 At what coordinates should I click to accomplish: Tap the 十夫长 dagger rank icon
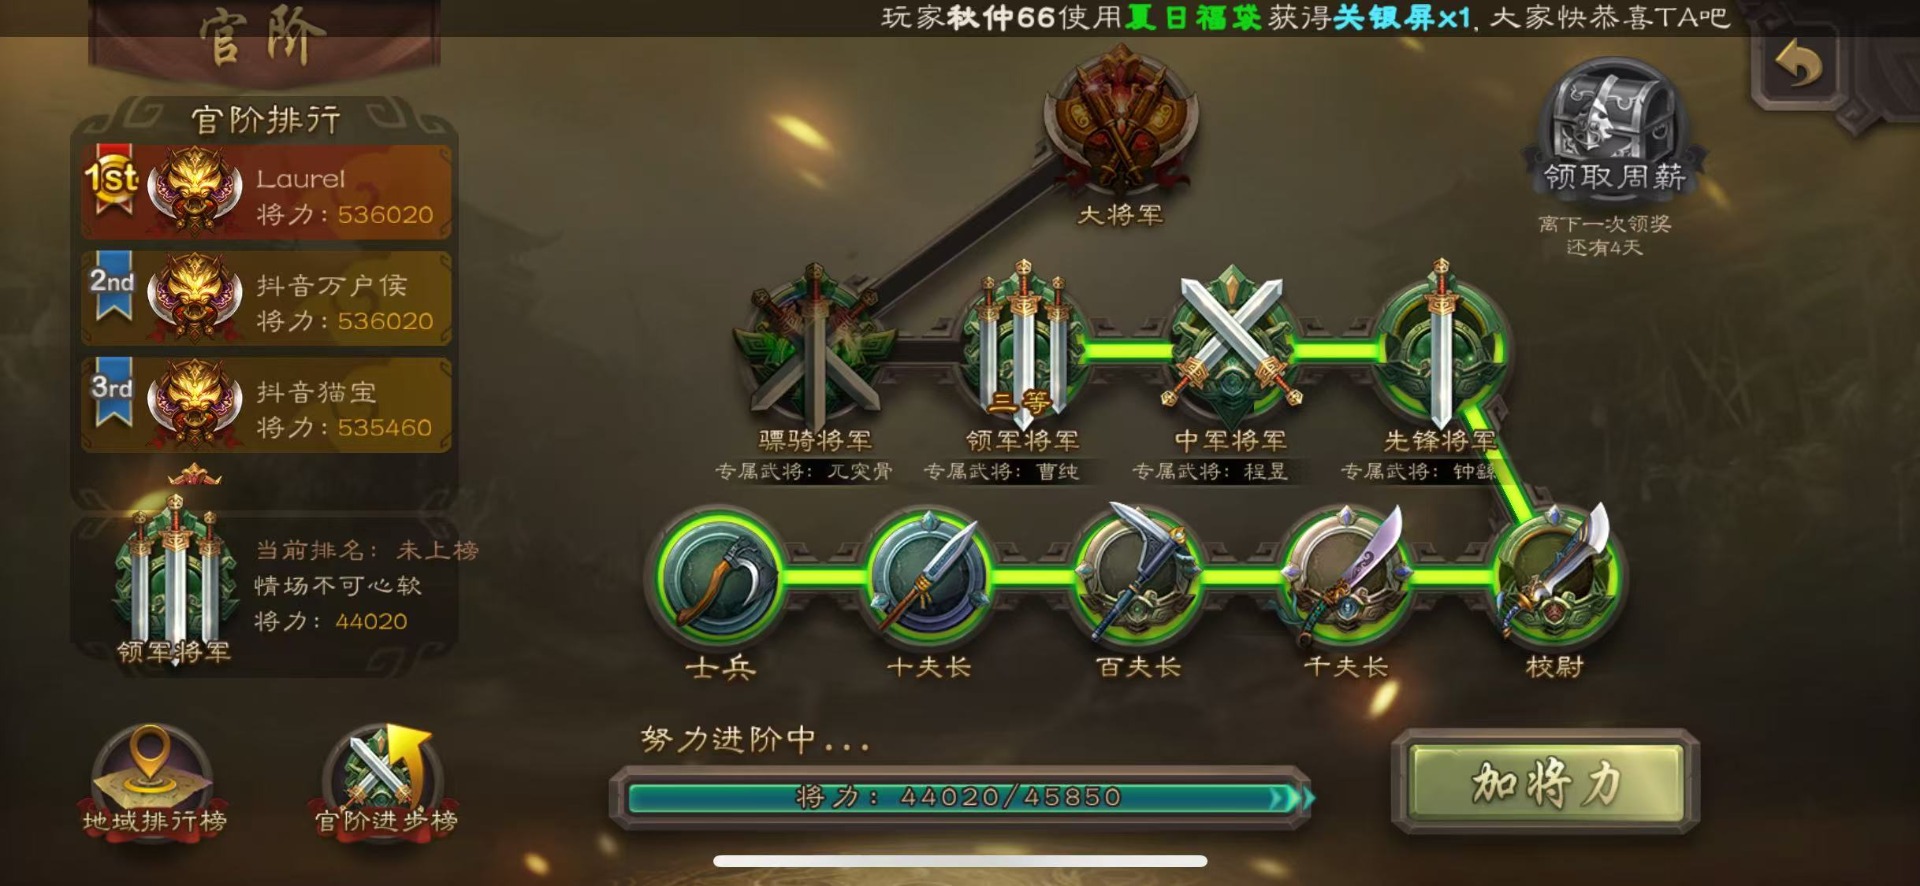(928, 576)
